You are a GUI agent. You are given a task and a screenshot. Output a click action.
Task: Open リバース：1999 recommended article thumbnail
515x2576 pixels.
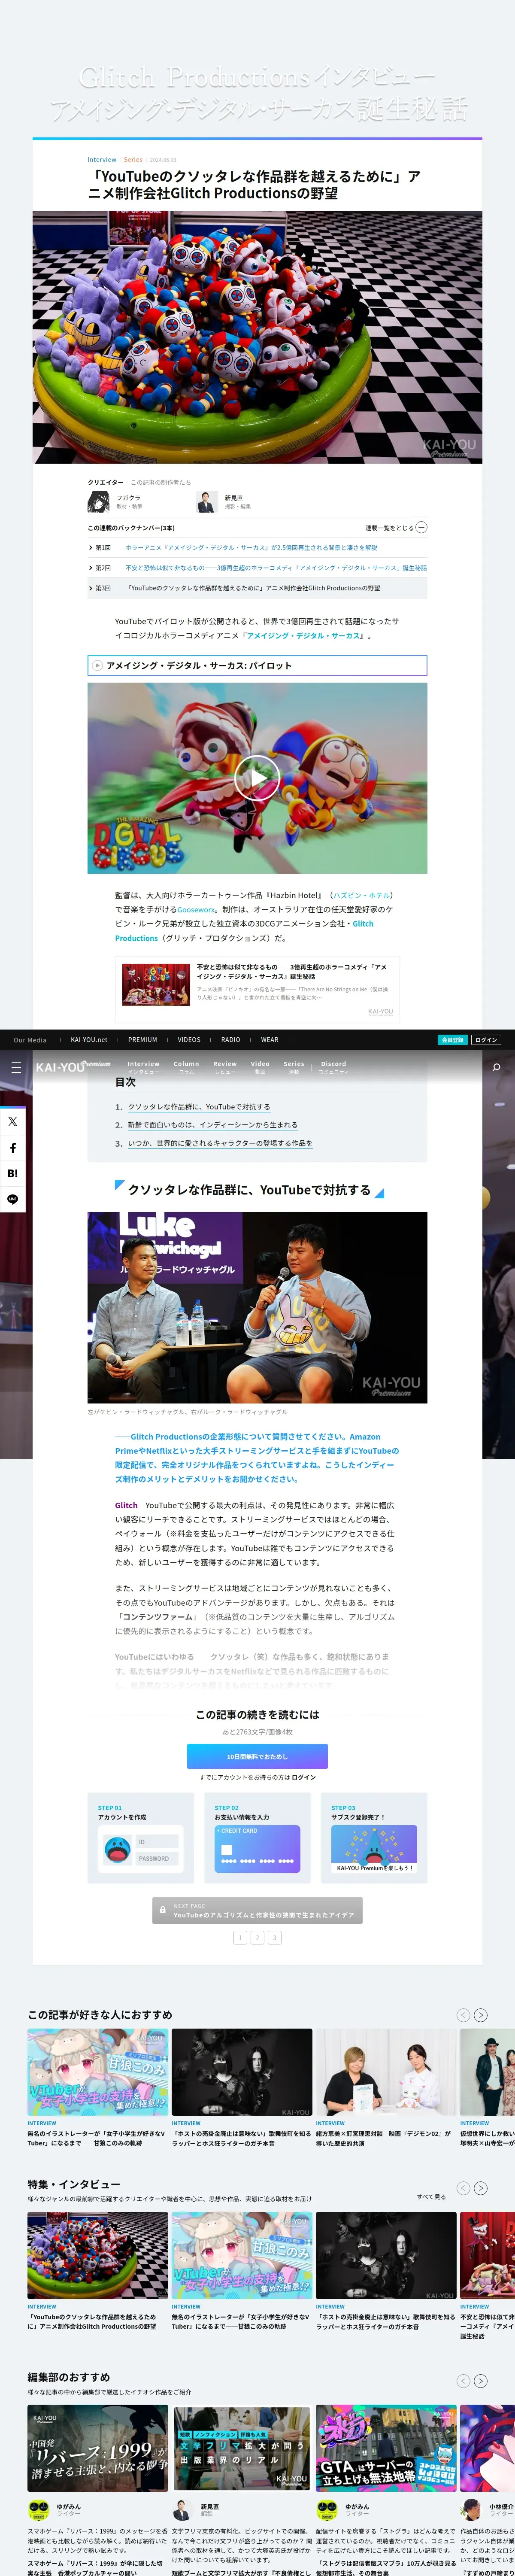pos(97,2449)
